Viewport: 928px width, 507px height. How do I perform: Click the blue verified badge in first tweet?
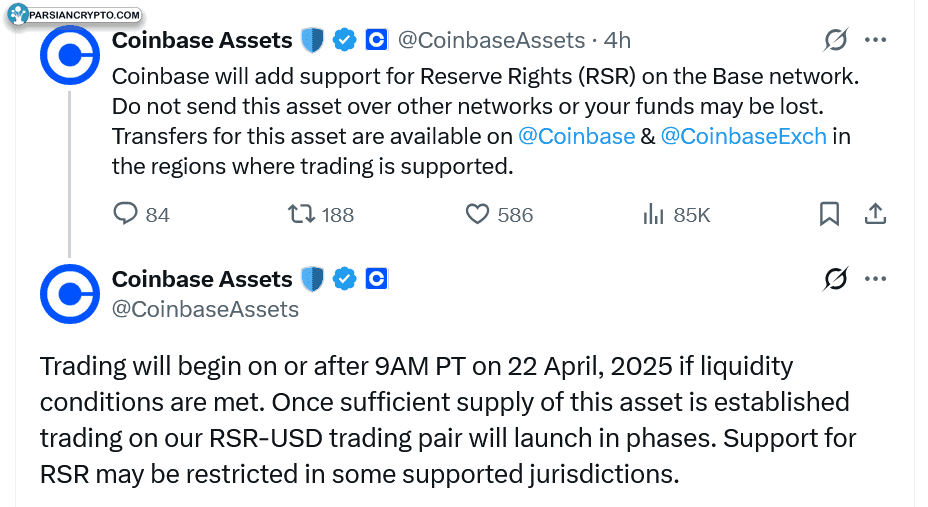344,40
